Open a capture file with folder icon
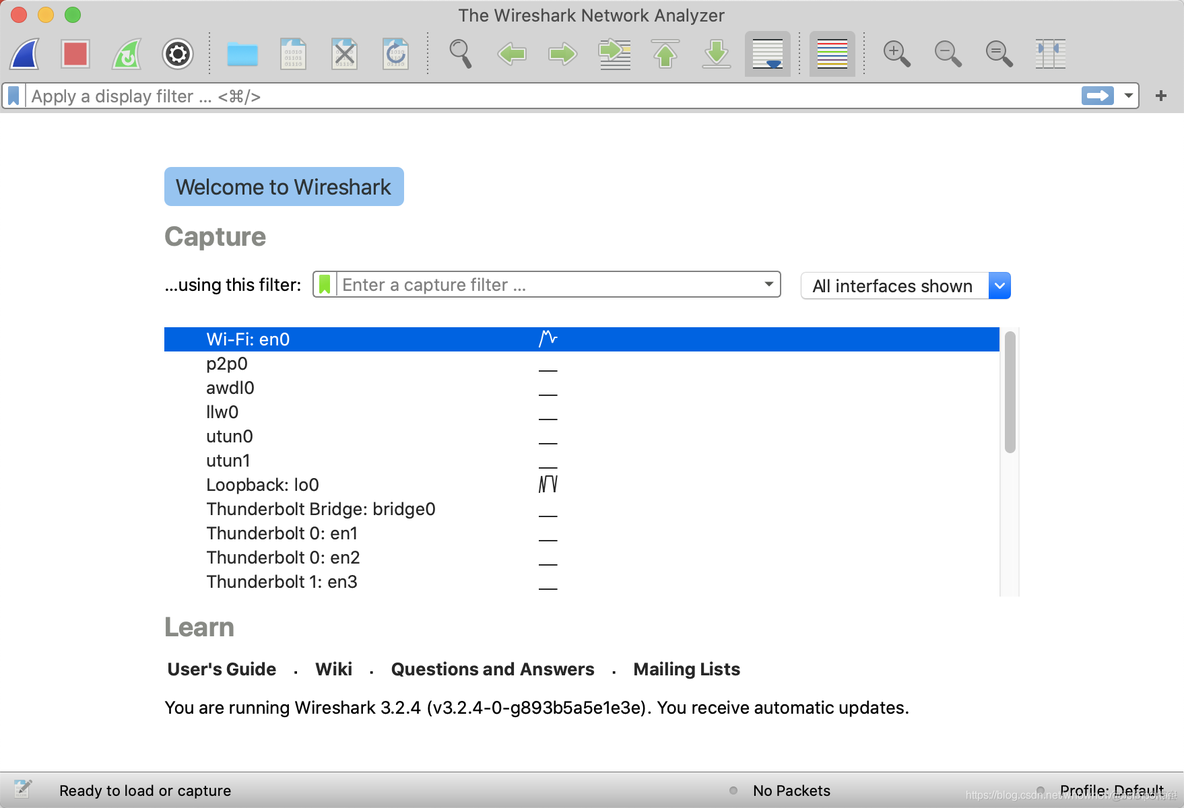This screenshot has width=1184, height=808. (x=242, y=54)
